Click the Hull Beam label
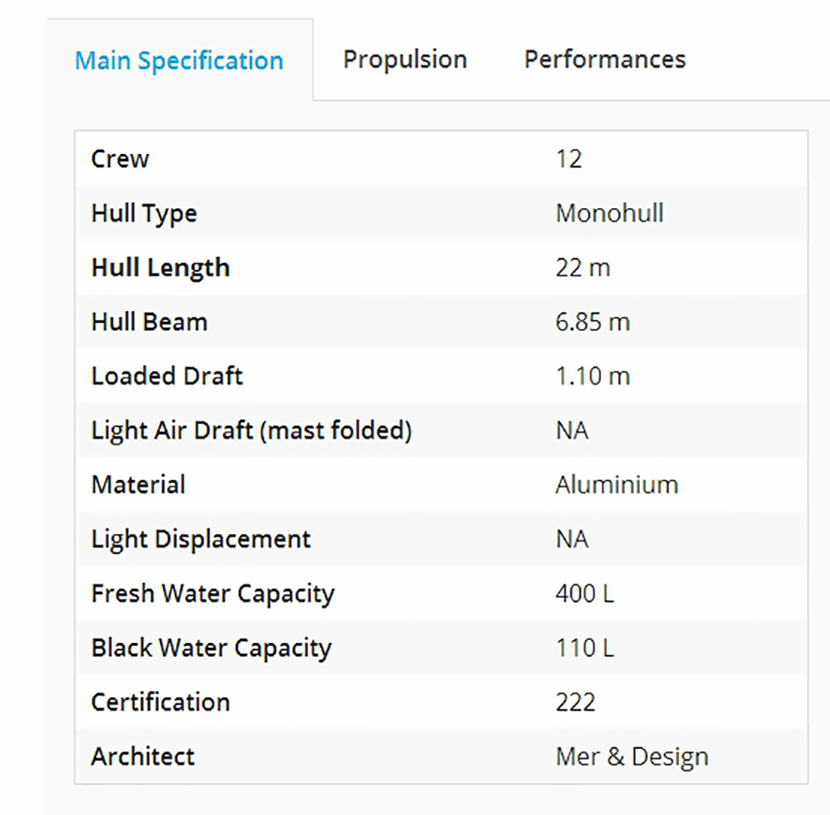Viewport: 830px width, 815px height. coord(149,322)
